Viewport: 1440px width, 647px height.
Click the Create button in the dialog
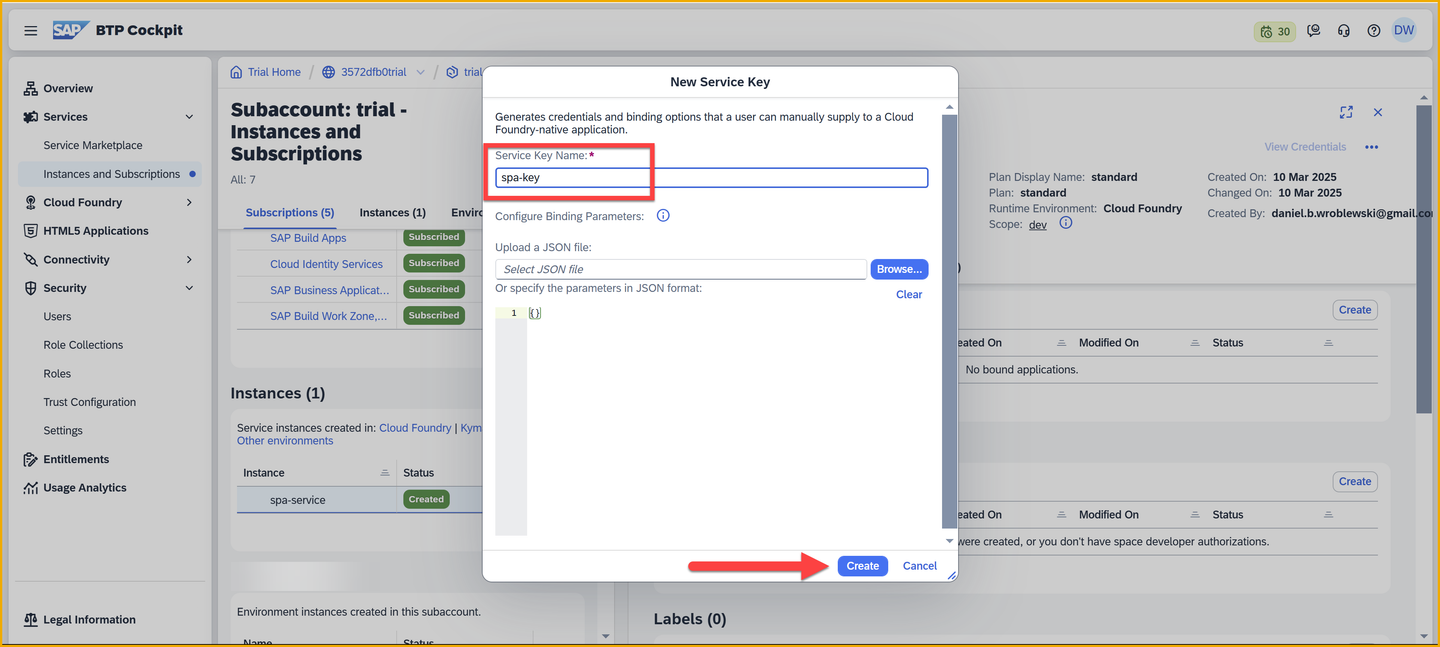pyautogui.click(x=862, y=566)
